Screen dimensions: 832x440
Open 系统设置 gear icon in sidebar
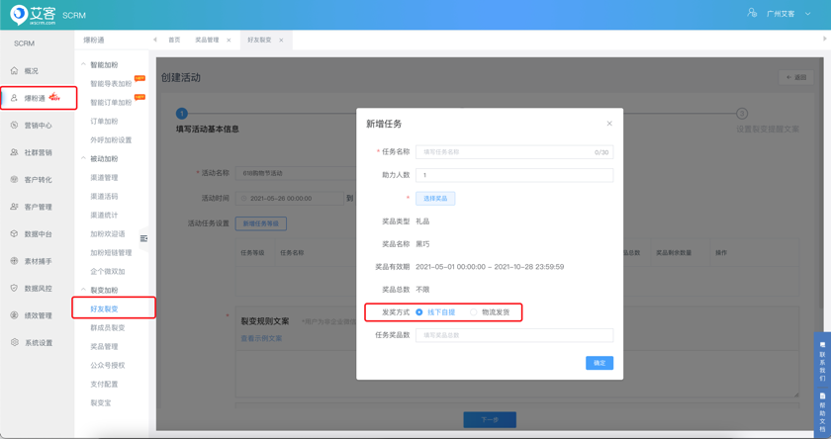pyautogui.click(x=14, y=342)
